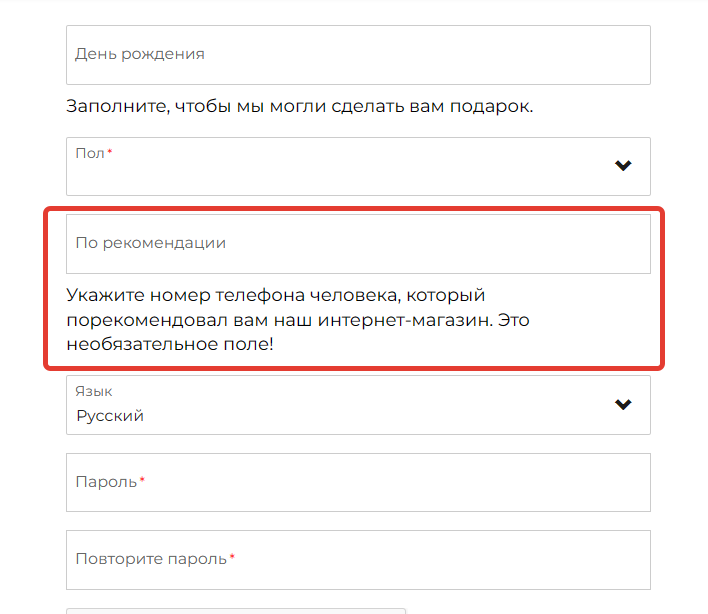
Task: Click the gift hint text under birthday
Action: (x=299, y=107)
